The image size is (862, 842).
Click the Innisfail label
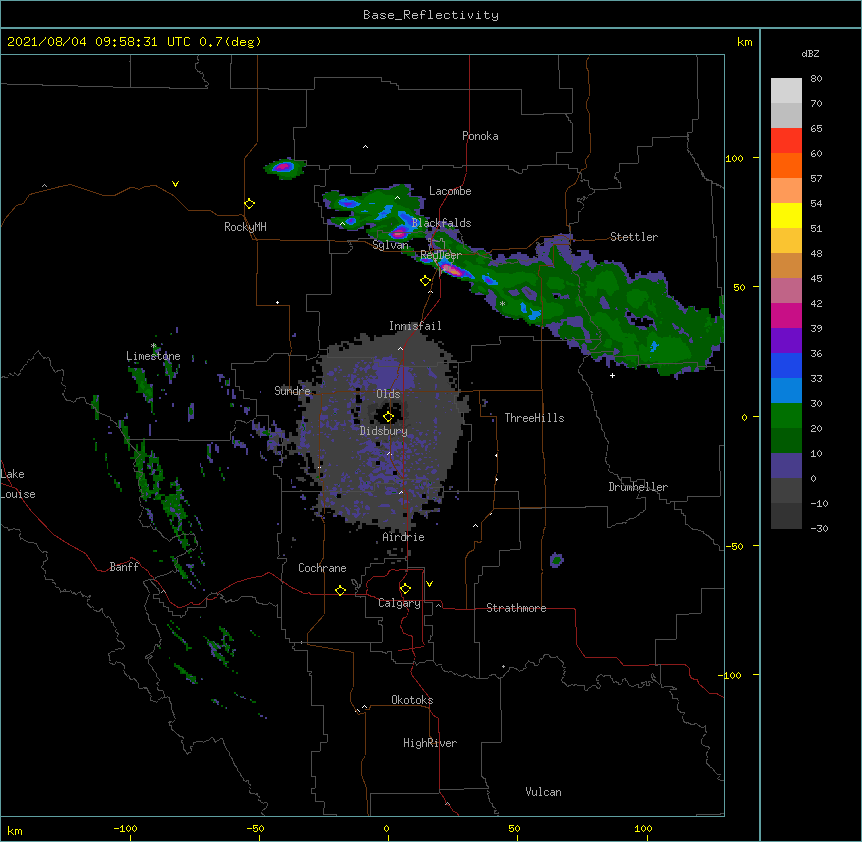tap(415, 326)
